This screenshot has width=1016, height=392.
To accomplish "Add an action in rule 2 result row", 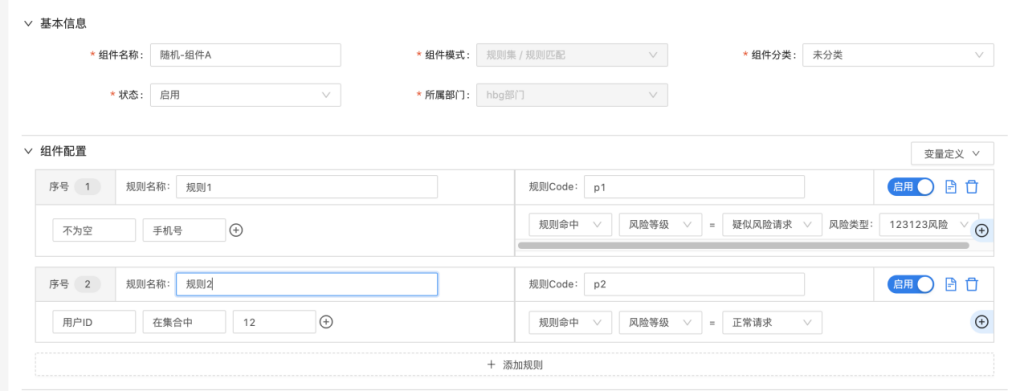I will pyautogui.click(x=982, y=321).
